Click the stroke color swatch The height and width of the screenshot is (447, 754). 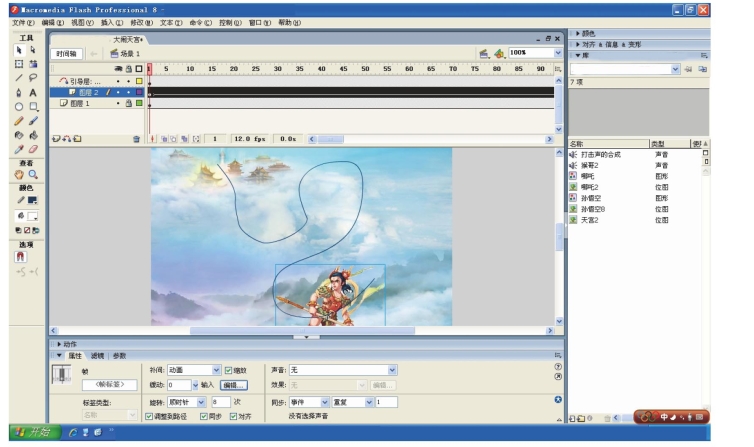pyautogui.click(x=32, y=200)
